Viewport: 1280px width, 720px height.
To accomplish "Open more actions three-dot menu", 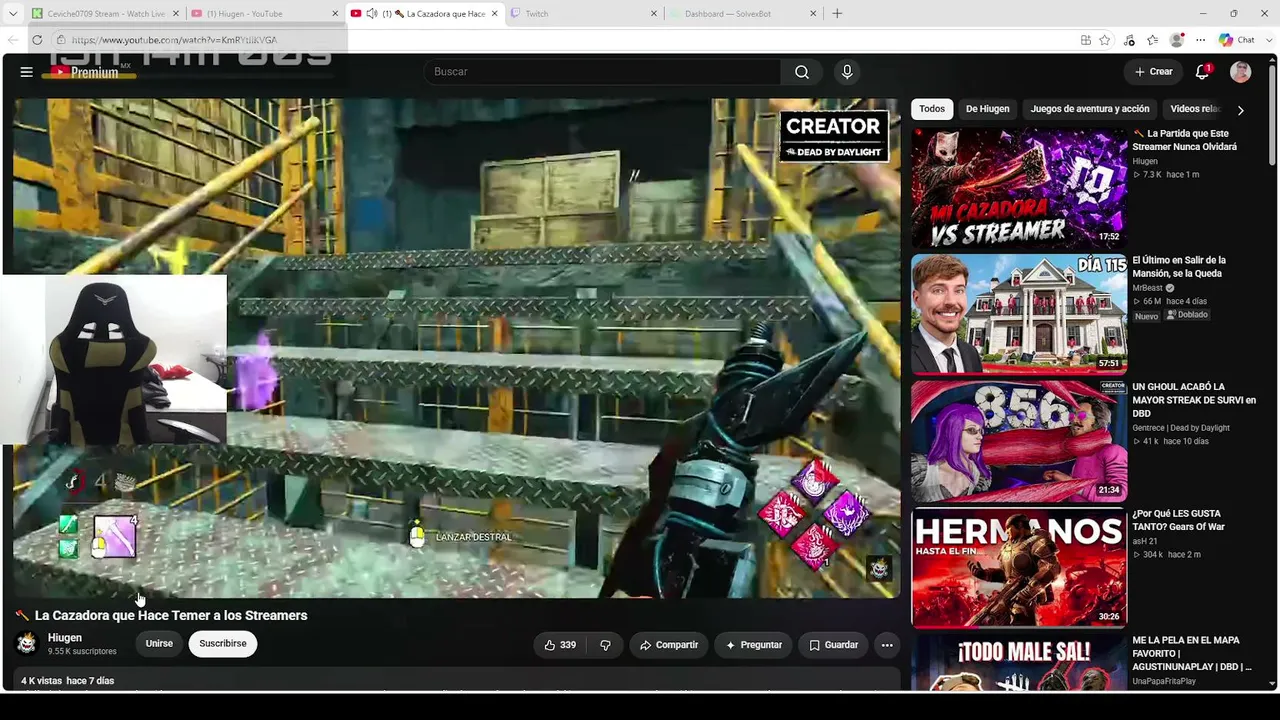I will pos(887,645).
